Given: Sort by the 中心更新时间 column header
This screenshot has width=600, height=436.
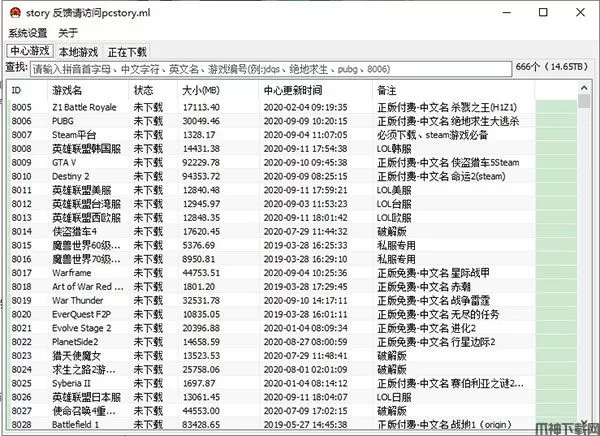Looking at the screenshot, I should 315,90.
